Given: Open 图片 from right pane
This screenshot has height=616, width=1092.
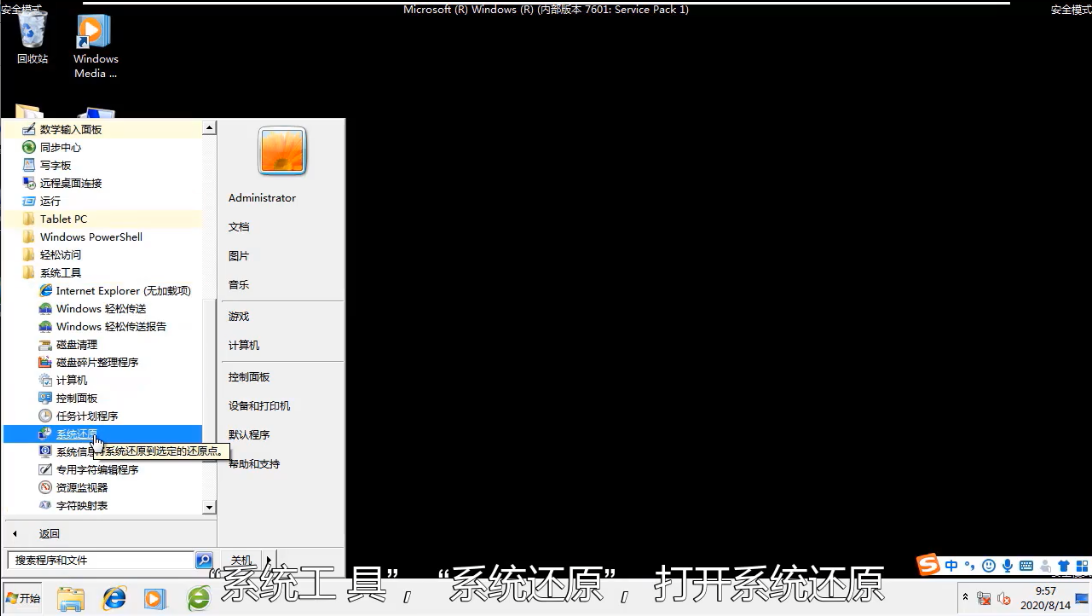Looking at the screenshot, I should point(239,256).
